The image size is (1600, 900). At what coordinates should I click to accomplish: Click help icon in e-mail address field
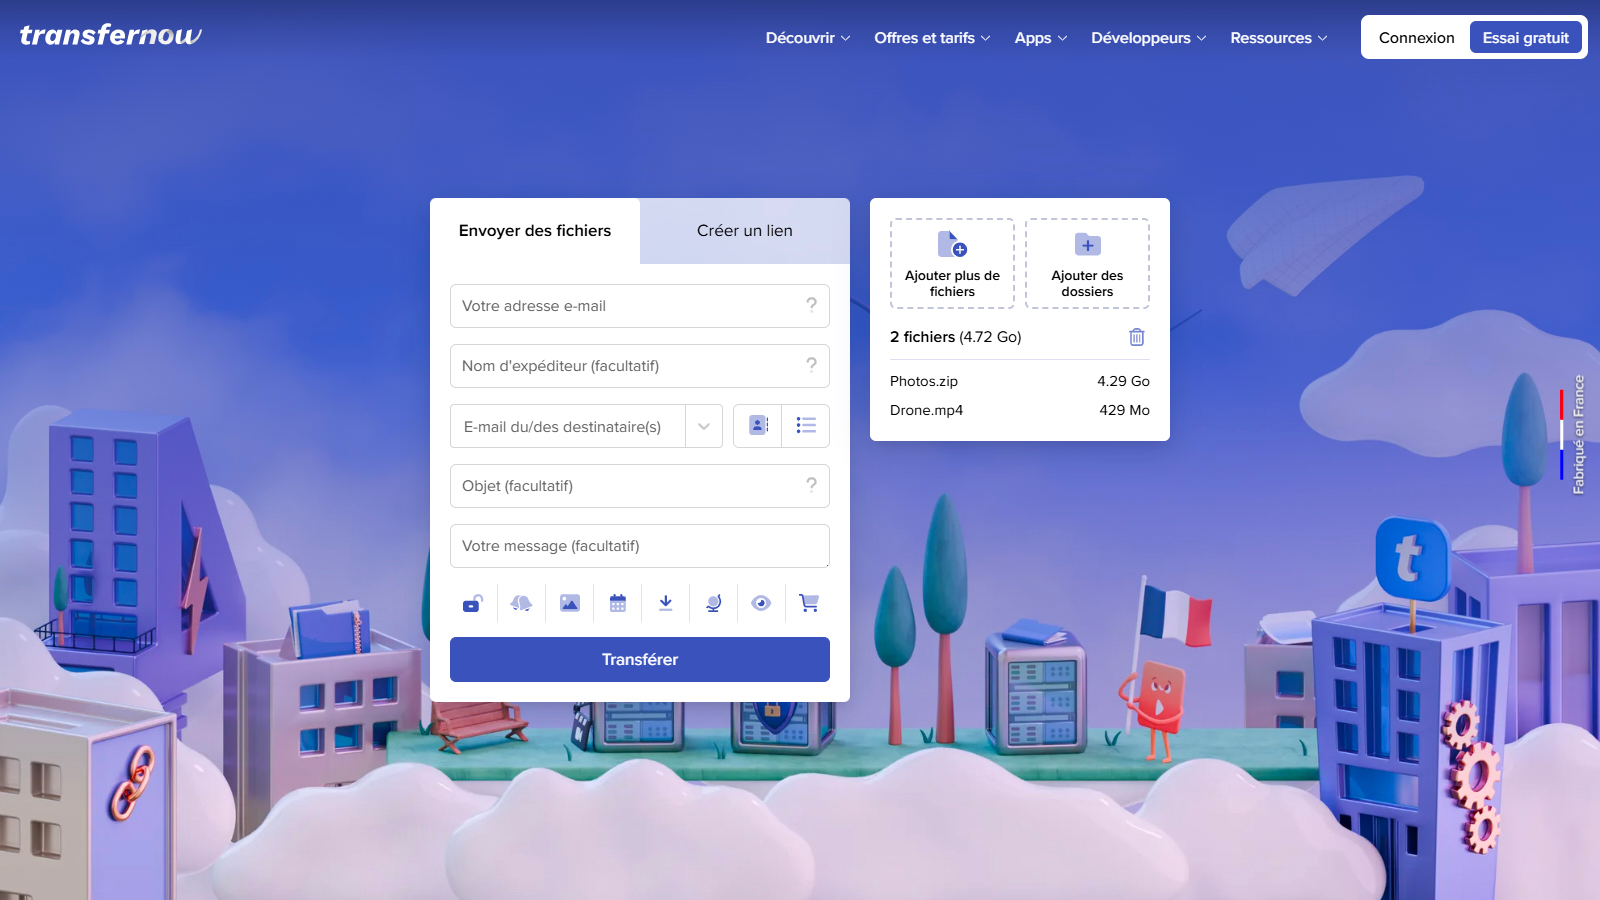pos(811,305)
